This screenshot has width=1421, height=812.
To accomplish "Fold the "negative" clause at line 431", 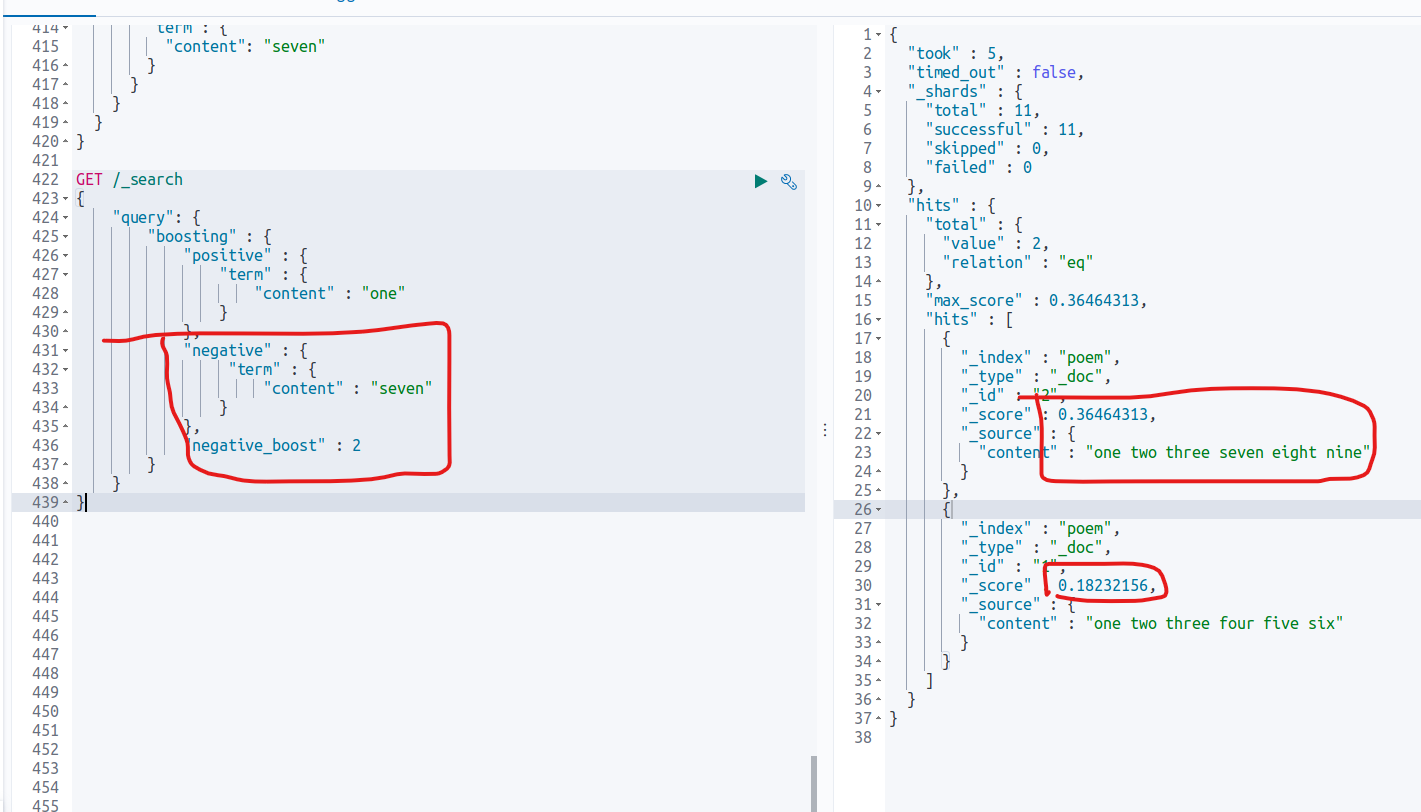I will pos(66,351).
